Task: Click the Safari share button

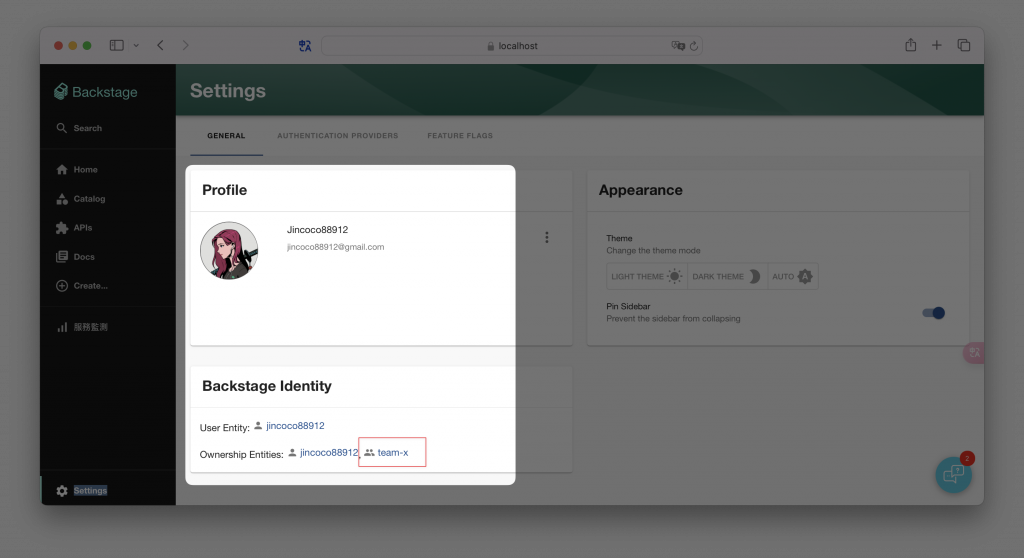Action: click(x=910, y=45)
